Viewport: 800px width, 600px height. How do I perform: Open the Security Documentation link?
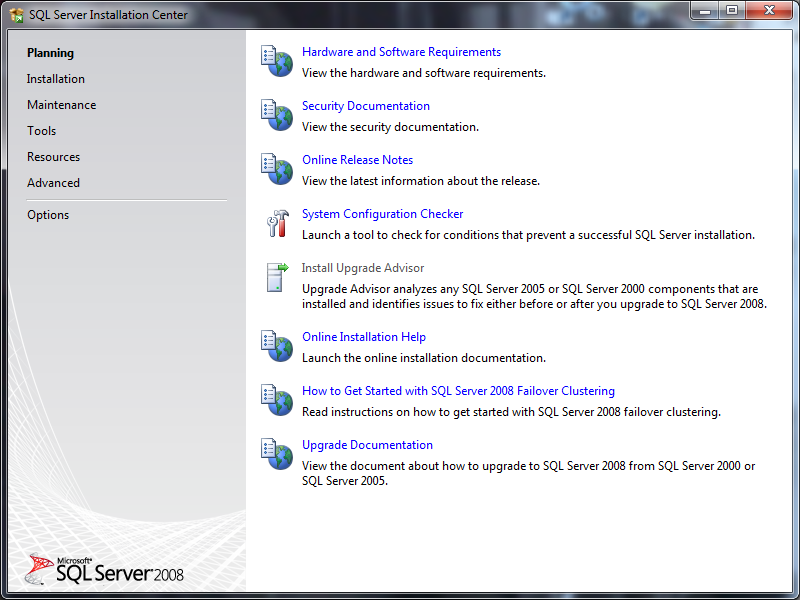(x=366, y=106)
